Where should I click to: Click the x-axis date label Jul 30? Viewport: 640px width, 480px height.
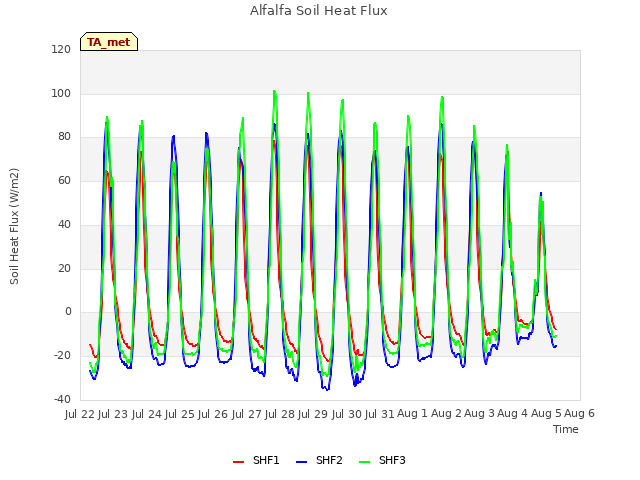click(x=346, y=414)
